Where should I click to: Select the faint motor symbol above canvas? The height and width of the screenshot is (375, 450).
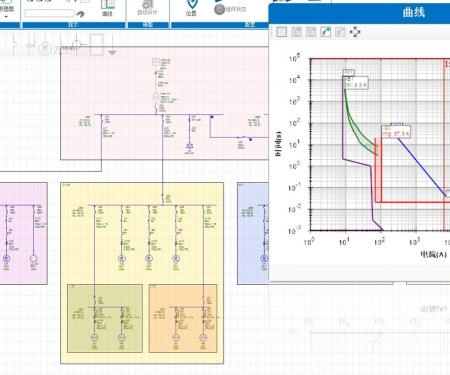point(44,49)
